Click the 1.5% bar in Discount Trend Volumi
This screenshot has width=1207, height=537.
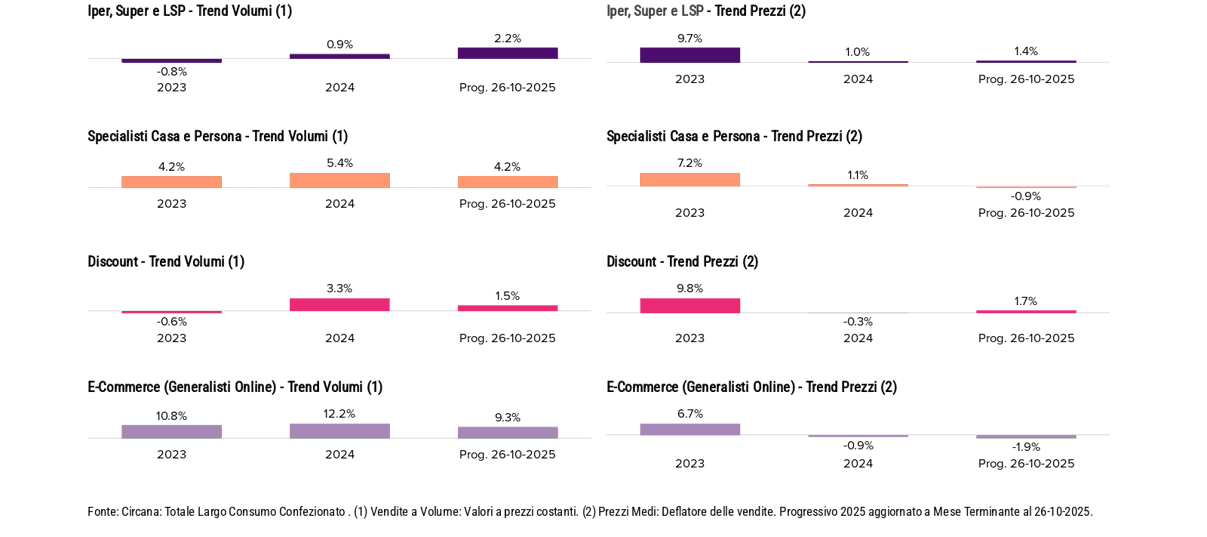click(x=508, y=308)
